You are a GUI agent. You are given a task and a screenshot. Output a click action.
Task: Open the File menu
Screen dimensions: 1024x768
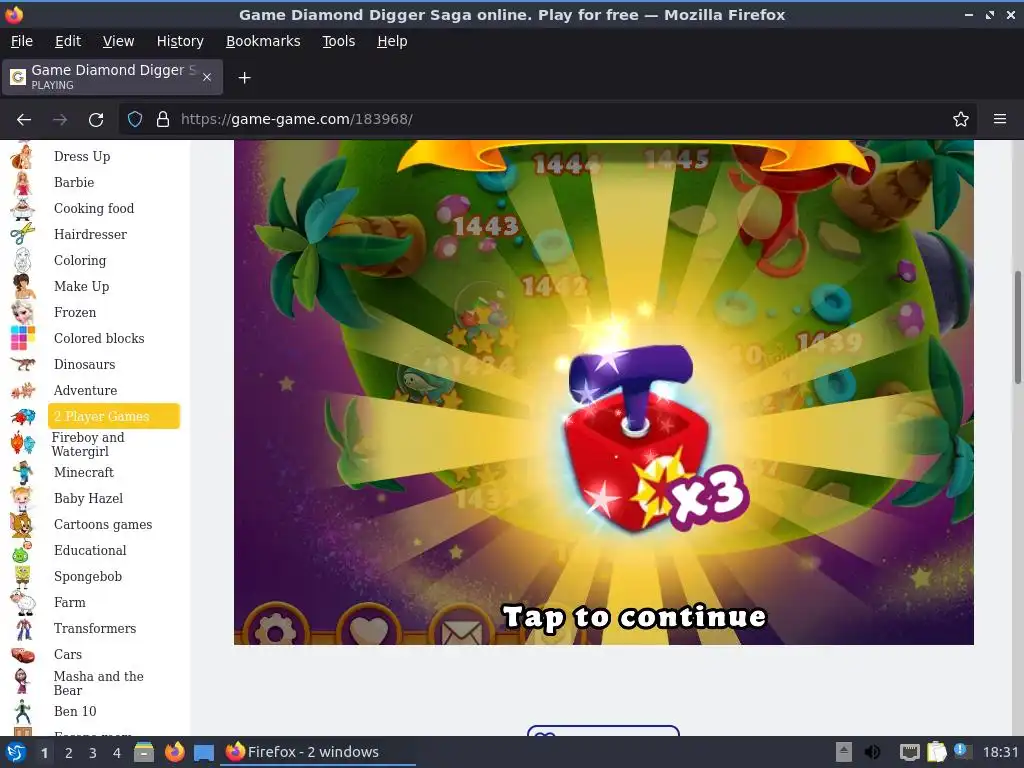coord(22,41)
